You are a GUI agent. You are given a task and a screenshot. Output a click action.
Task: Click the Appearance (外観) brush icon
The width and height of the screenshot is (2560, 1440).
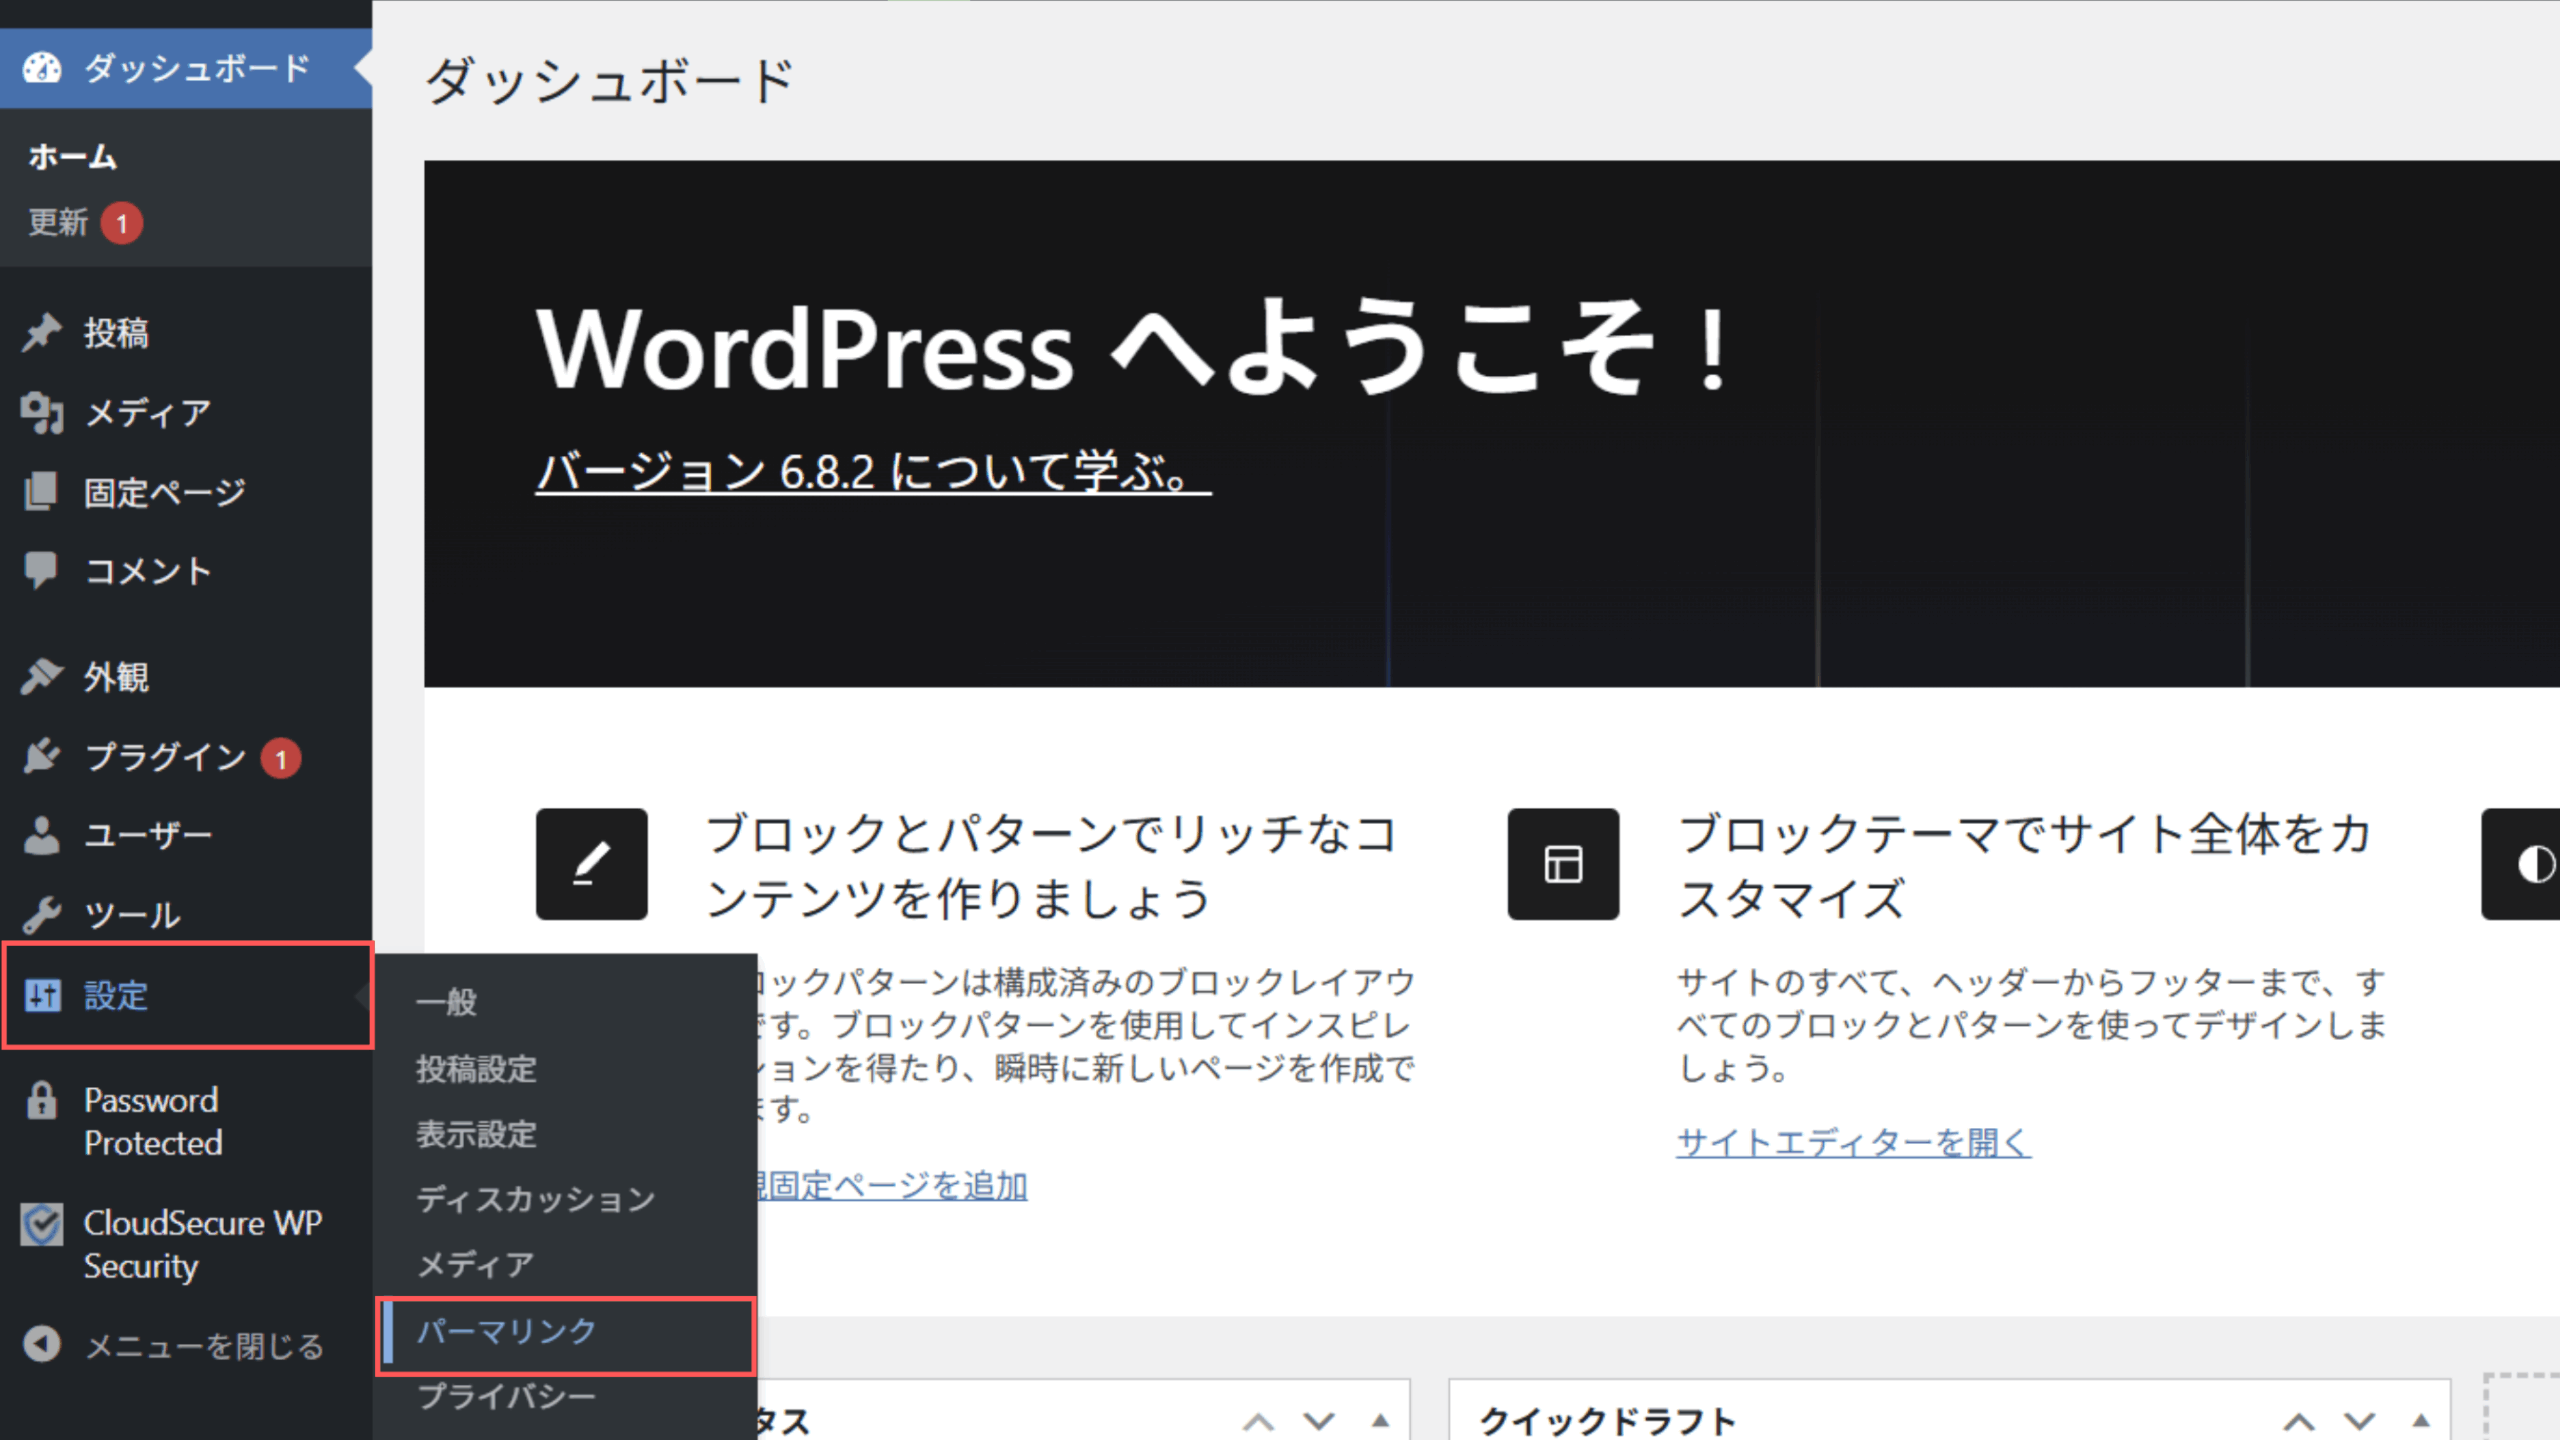pyautogui.click(x=42, y=677)
